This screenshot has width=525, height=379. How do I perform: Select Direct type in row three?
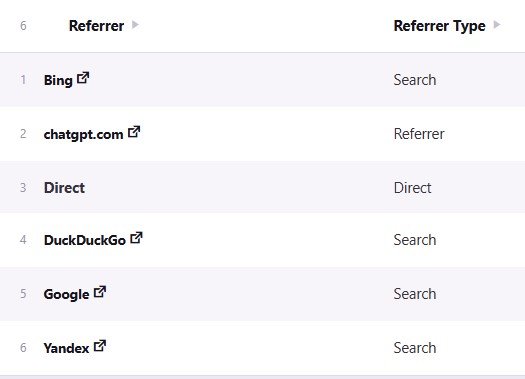pos(412,188)
